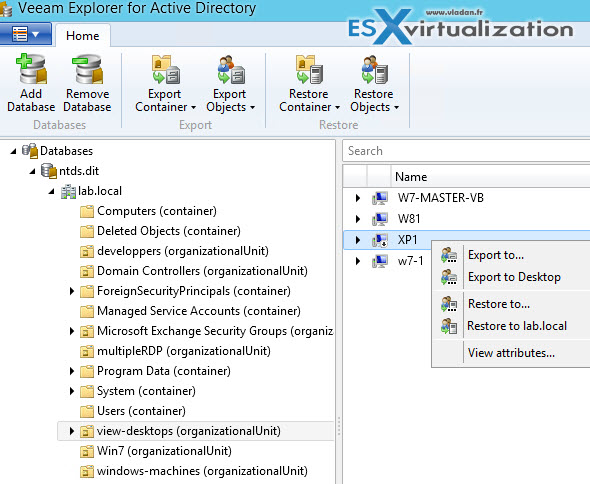Viewport: 590px width, 484px height.
Task: Click the Restore Container icon
Action: click(309, 69)
